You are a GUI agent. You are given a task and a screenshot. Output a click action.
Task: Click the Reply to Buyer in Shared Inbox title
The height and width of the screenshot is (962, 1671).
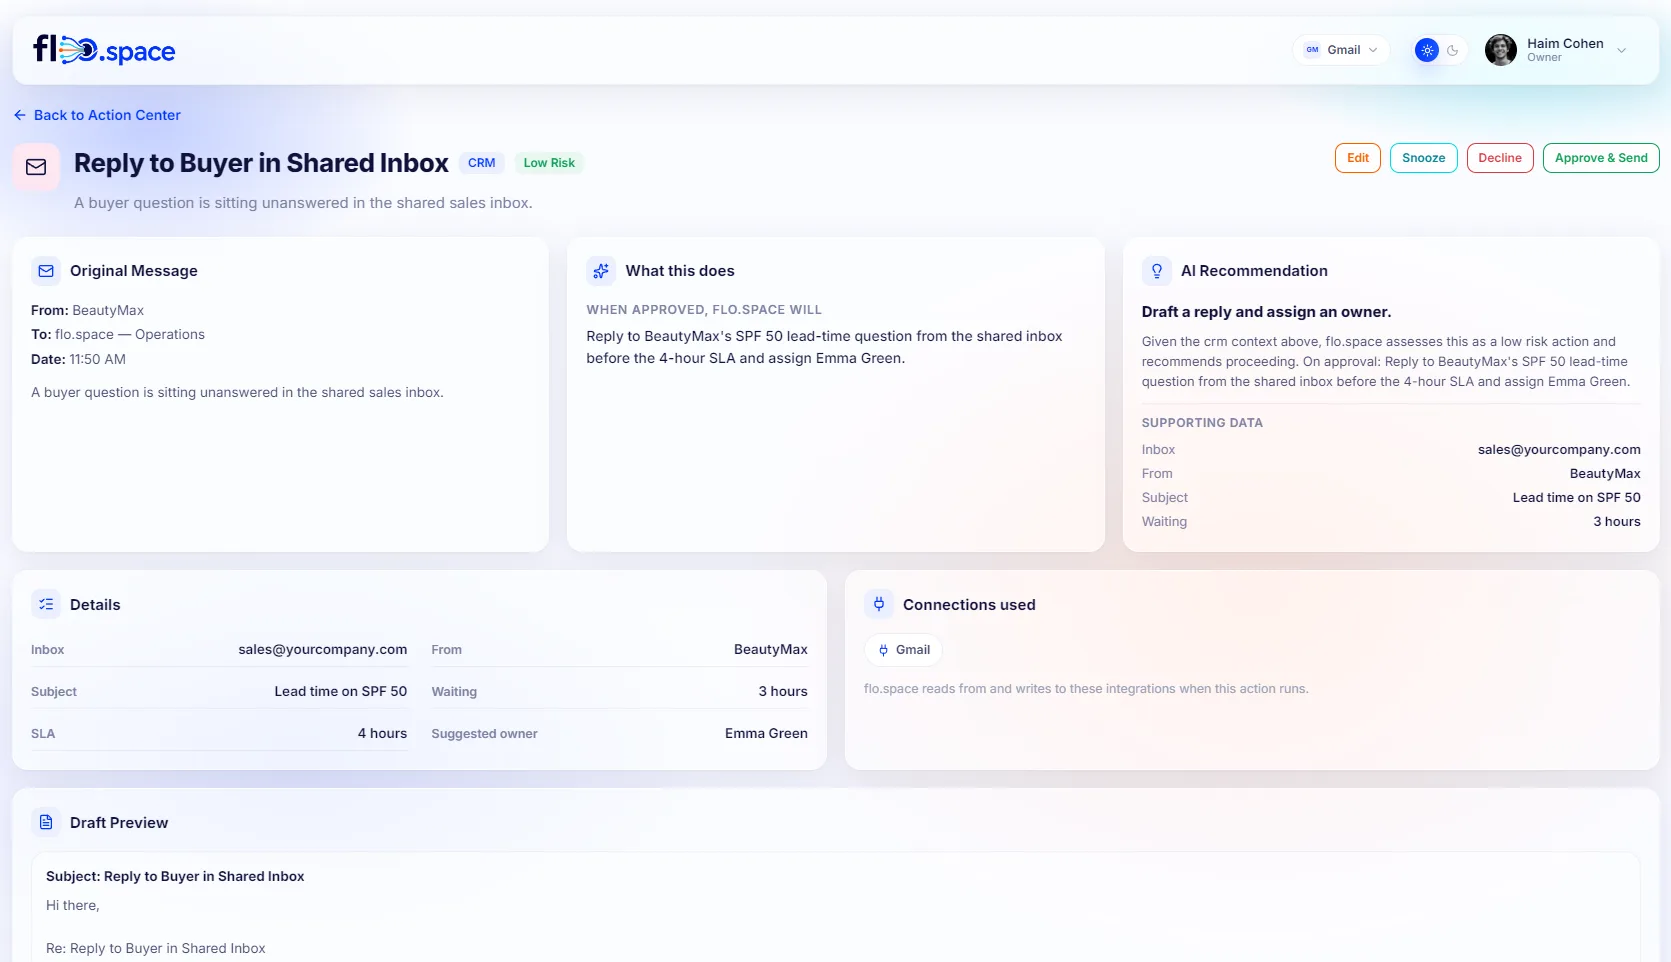[x=261, y=163]
